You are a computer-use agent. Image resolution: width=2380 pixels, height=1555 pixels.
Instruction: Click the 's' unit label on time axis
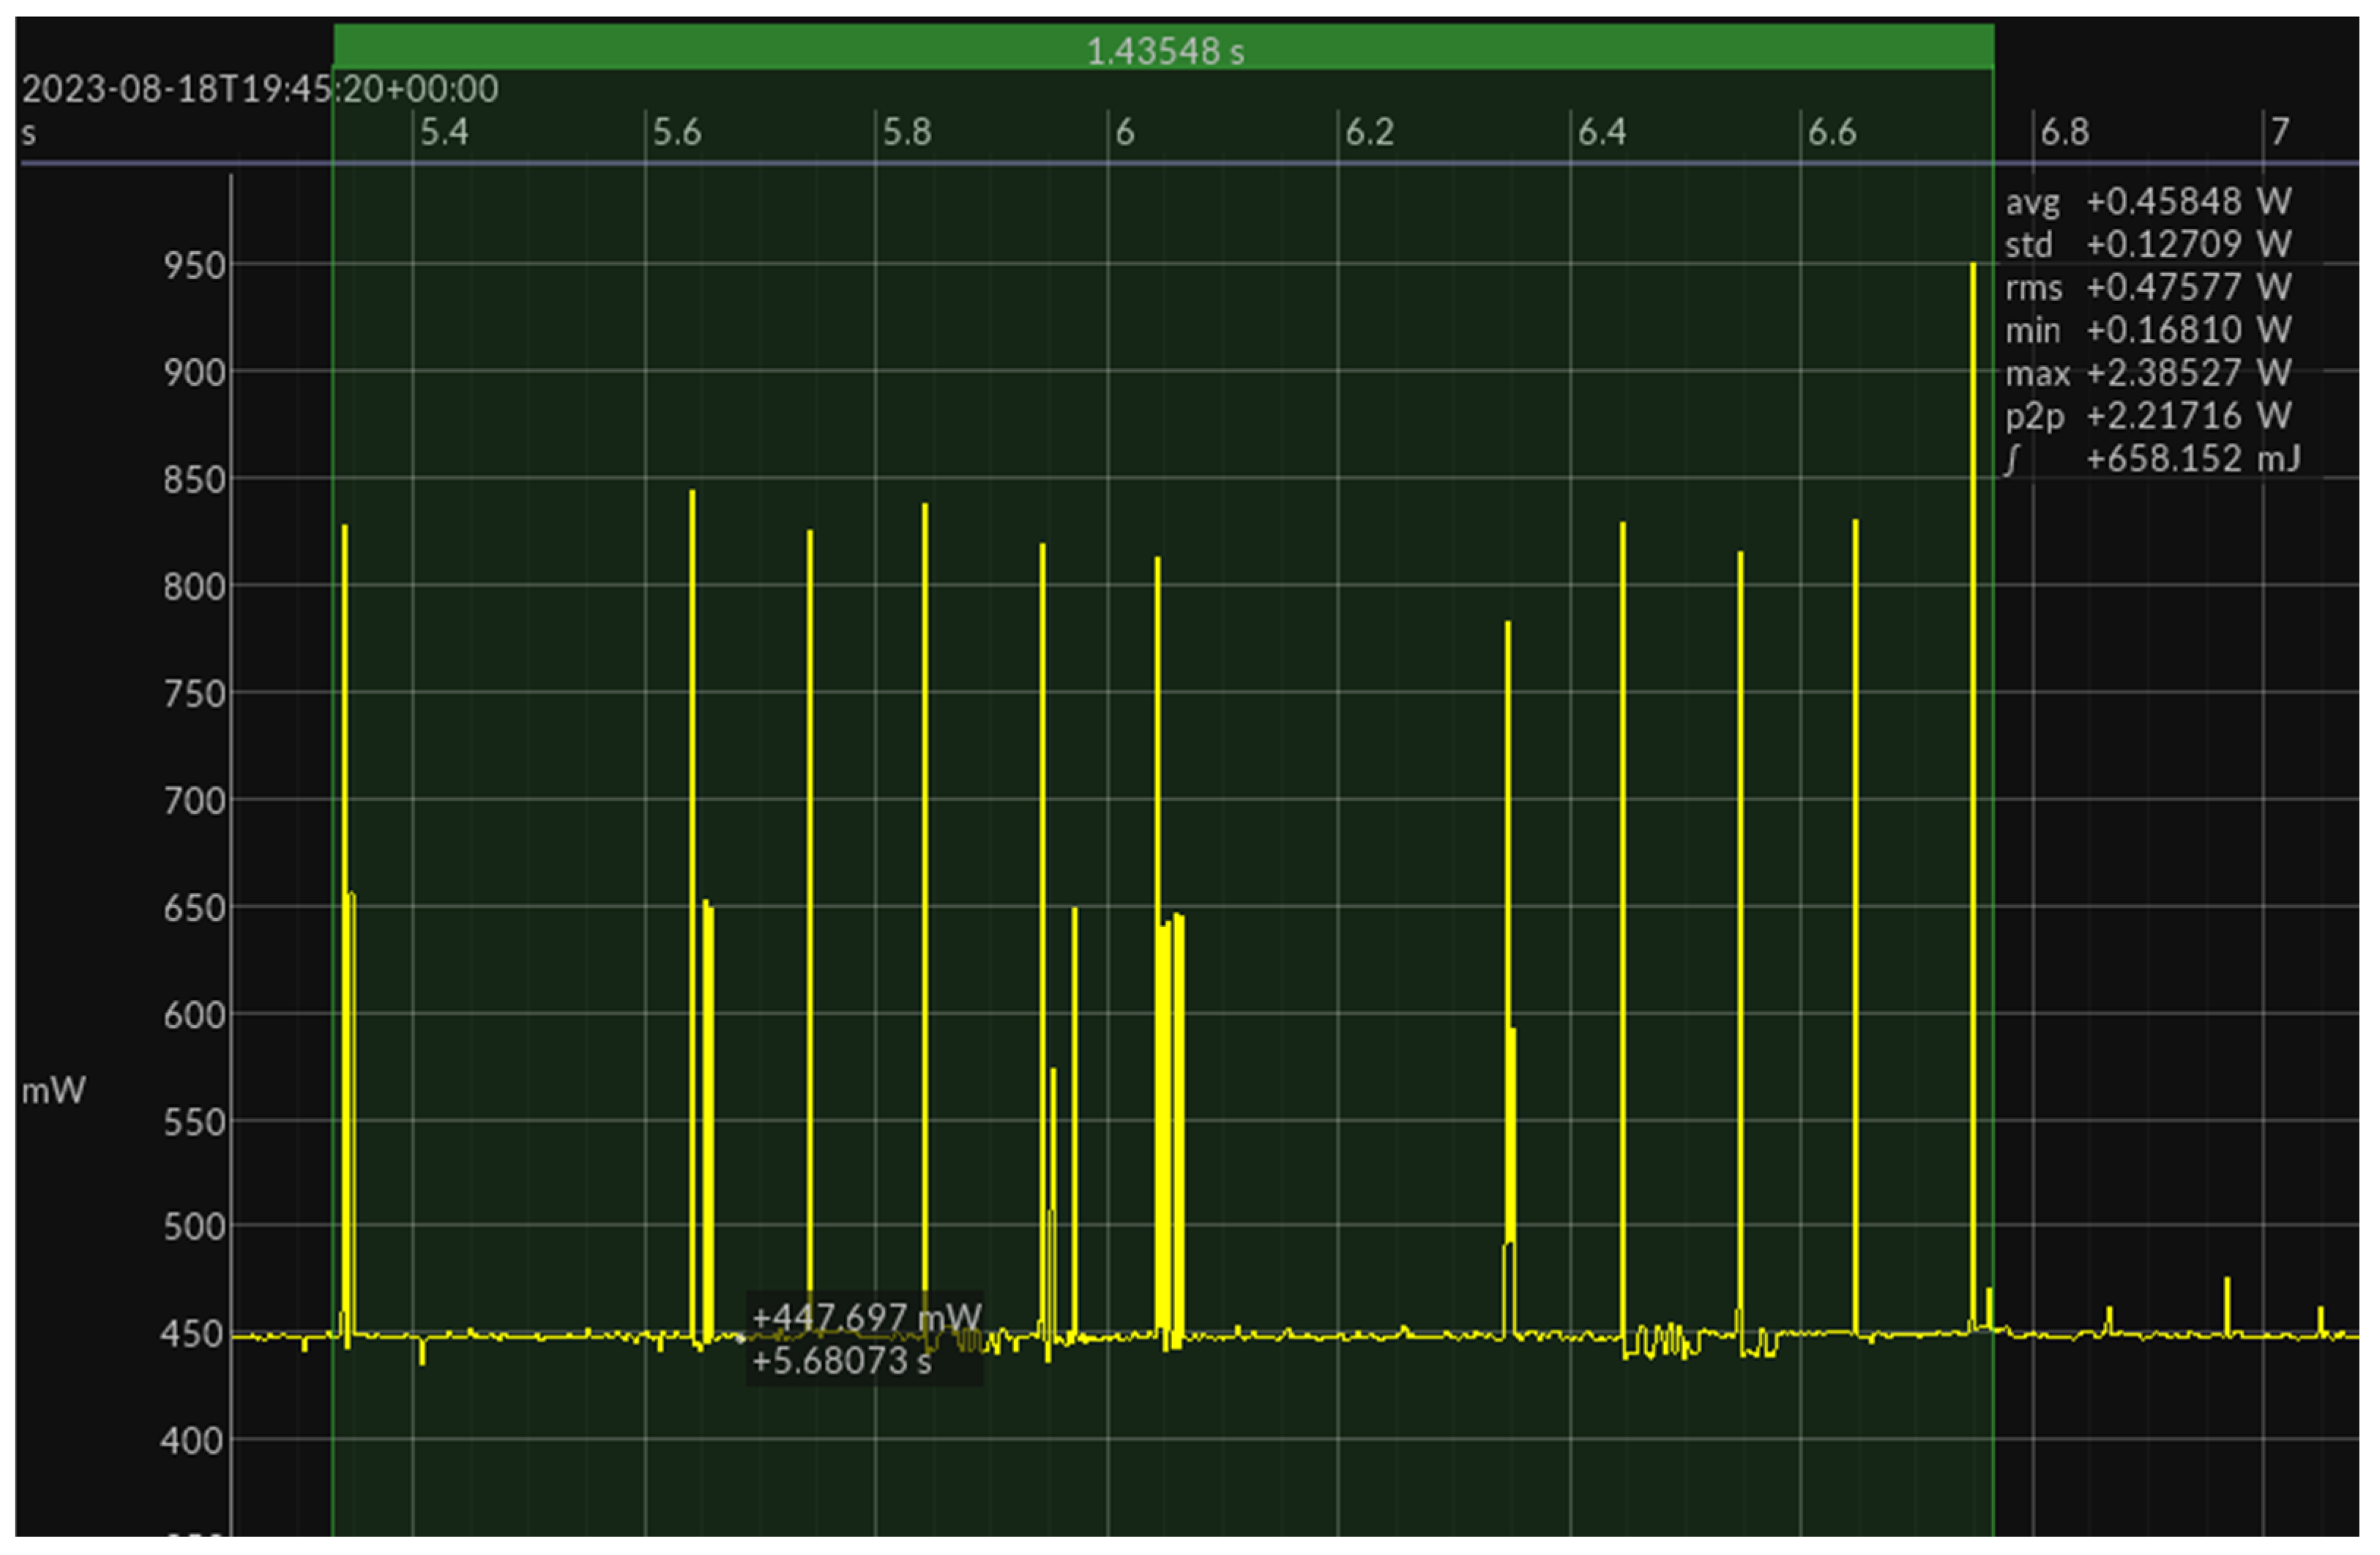click(x=29, y=133)
